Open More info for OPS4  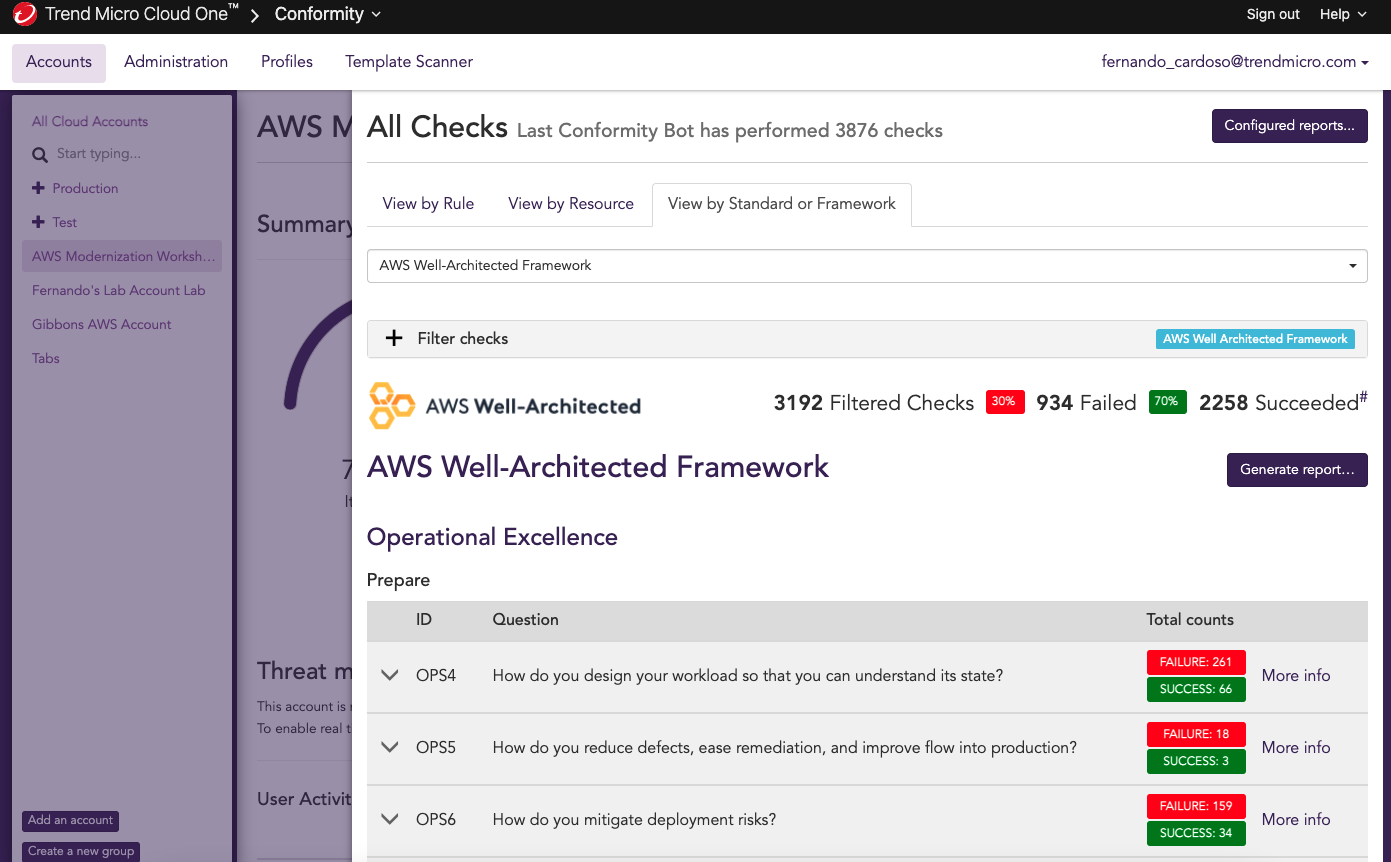(1296, 675)
